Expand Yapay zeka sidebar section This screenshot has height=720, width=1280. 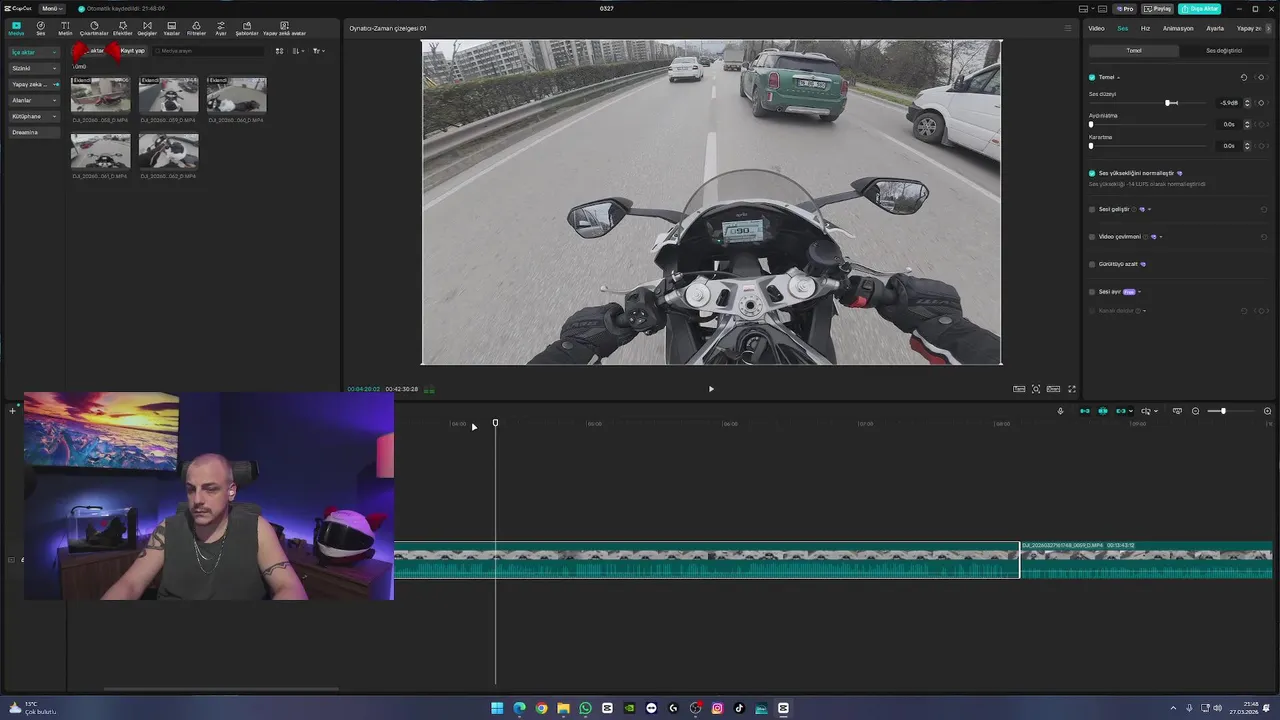click(x=34, y=84)
